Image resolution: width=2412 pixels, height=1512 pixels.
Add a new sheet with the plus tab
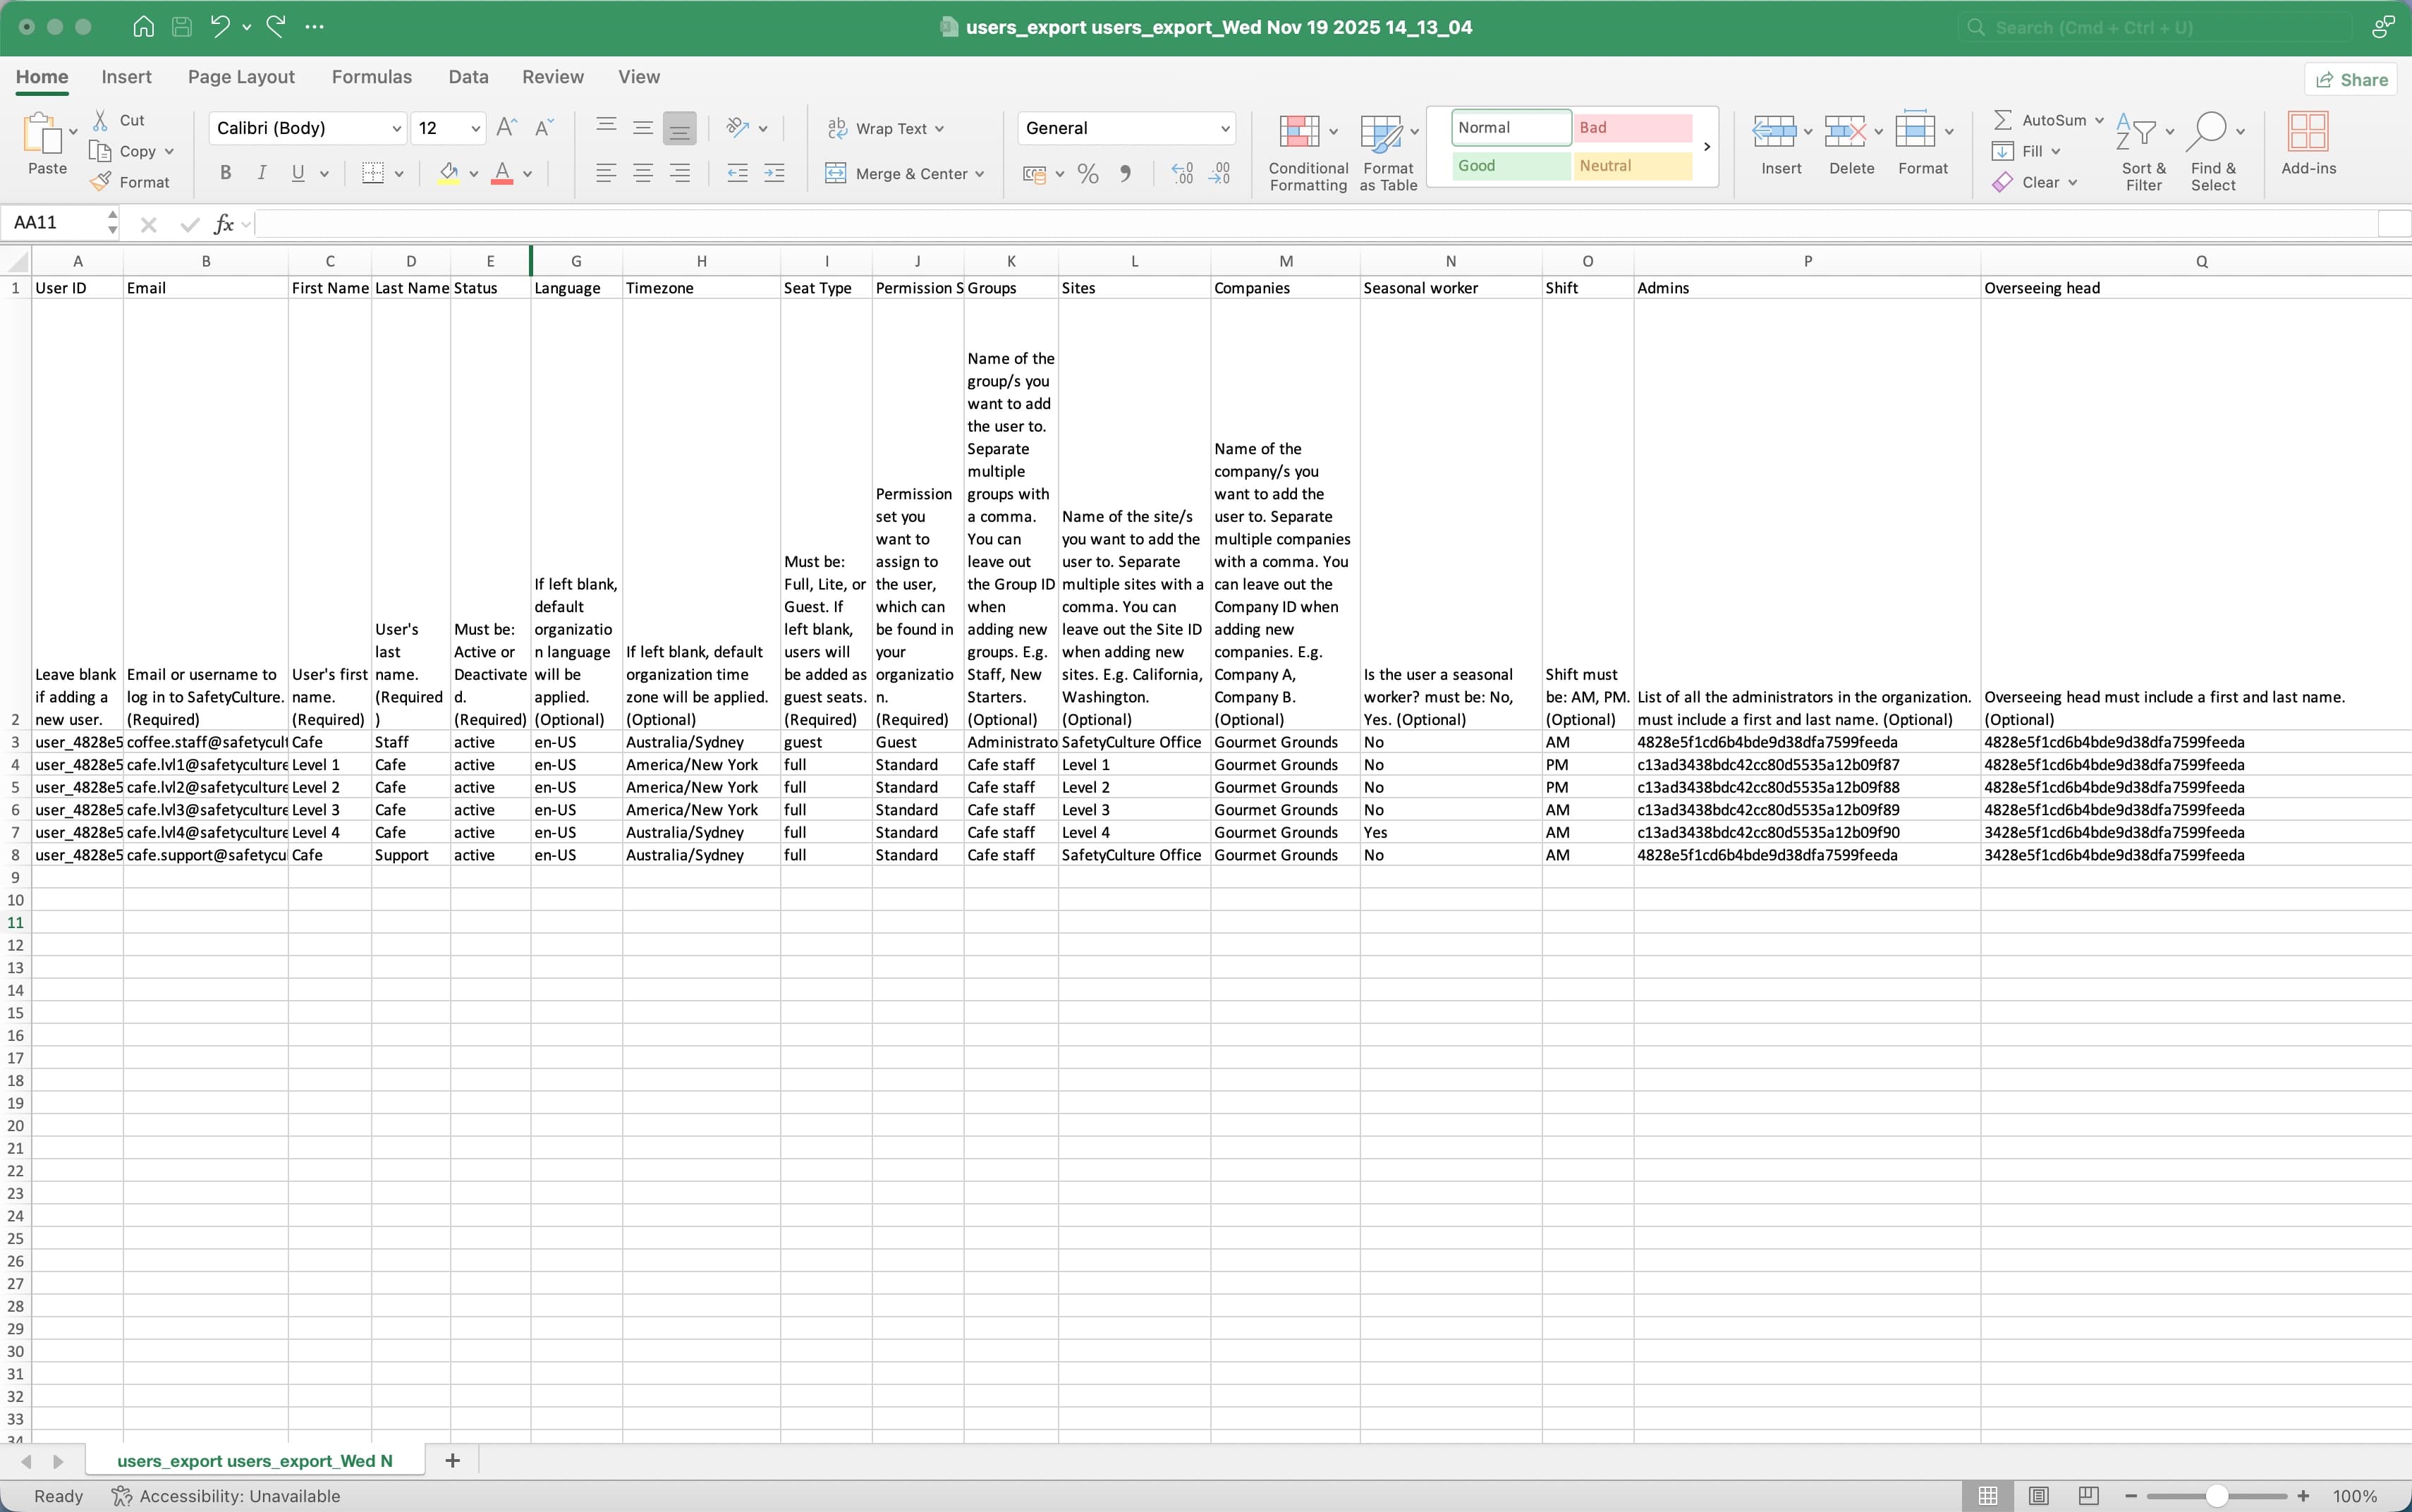(452, 1460)
